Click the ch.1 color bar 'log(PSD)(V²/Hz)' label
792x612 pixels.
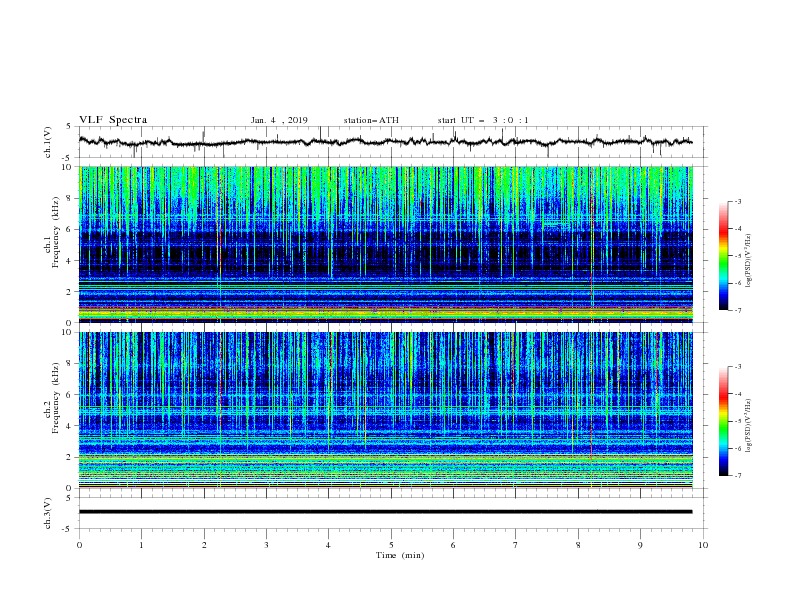(x=749, y=261)
